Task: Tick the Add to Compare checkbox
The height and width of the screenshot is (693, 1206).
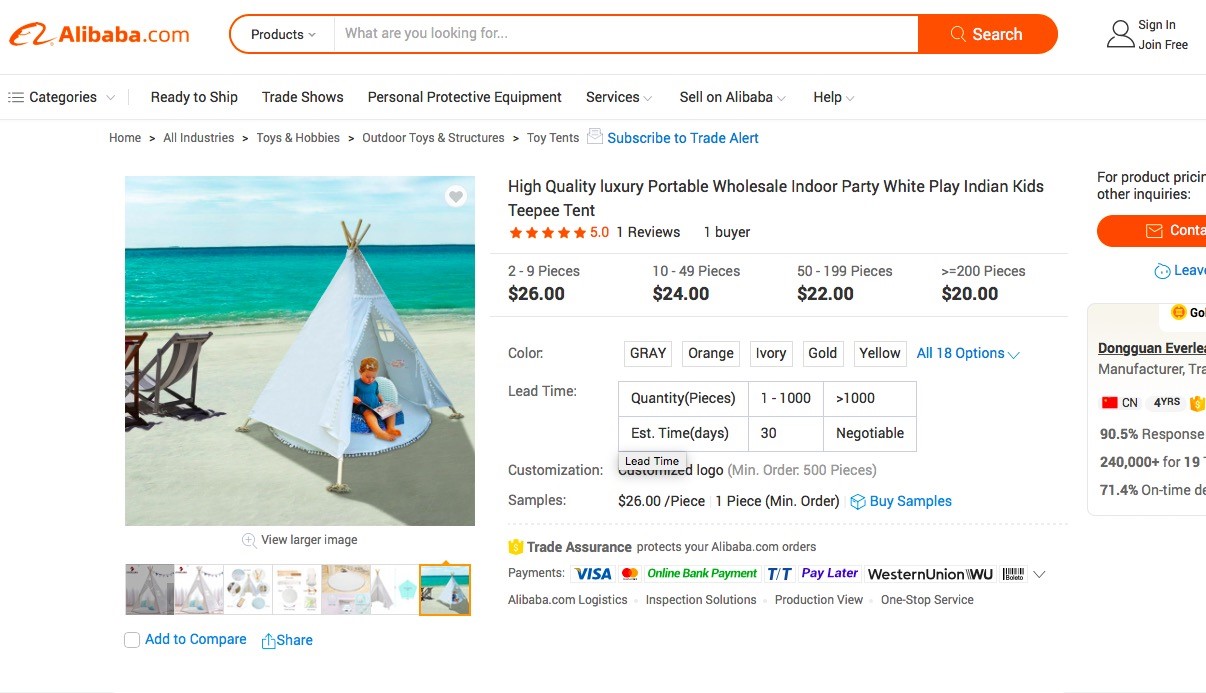Action: tap(132, 640)
